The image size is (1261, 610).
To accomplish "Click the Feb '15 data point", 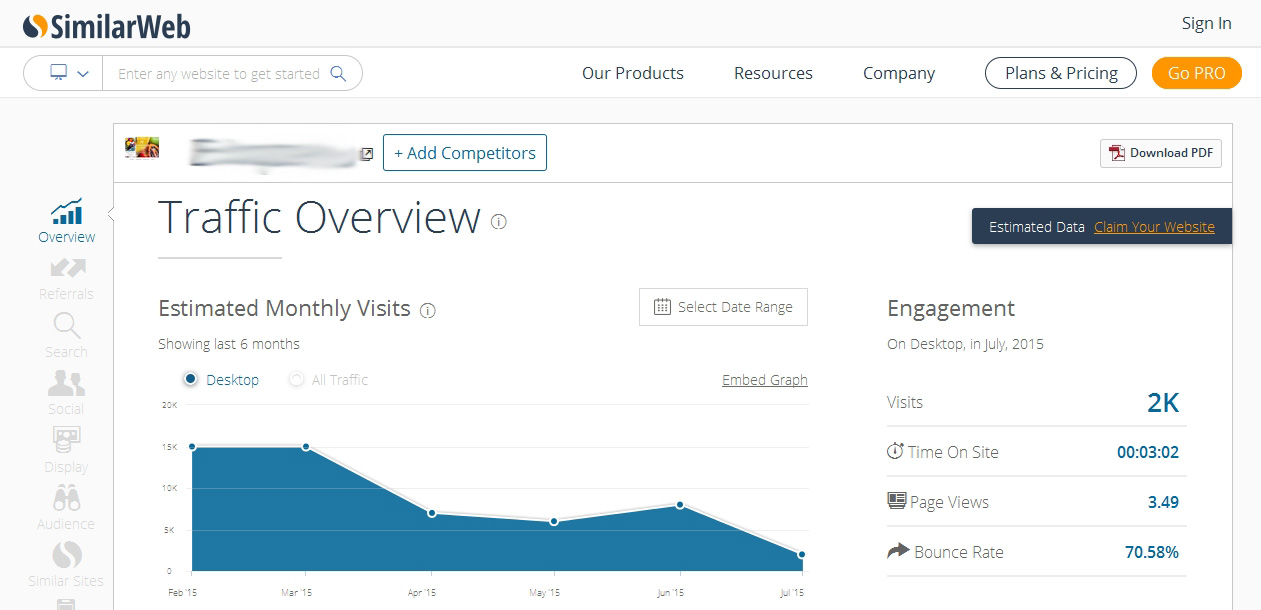I will click(192, 447).
